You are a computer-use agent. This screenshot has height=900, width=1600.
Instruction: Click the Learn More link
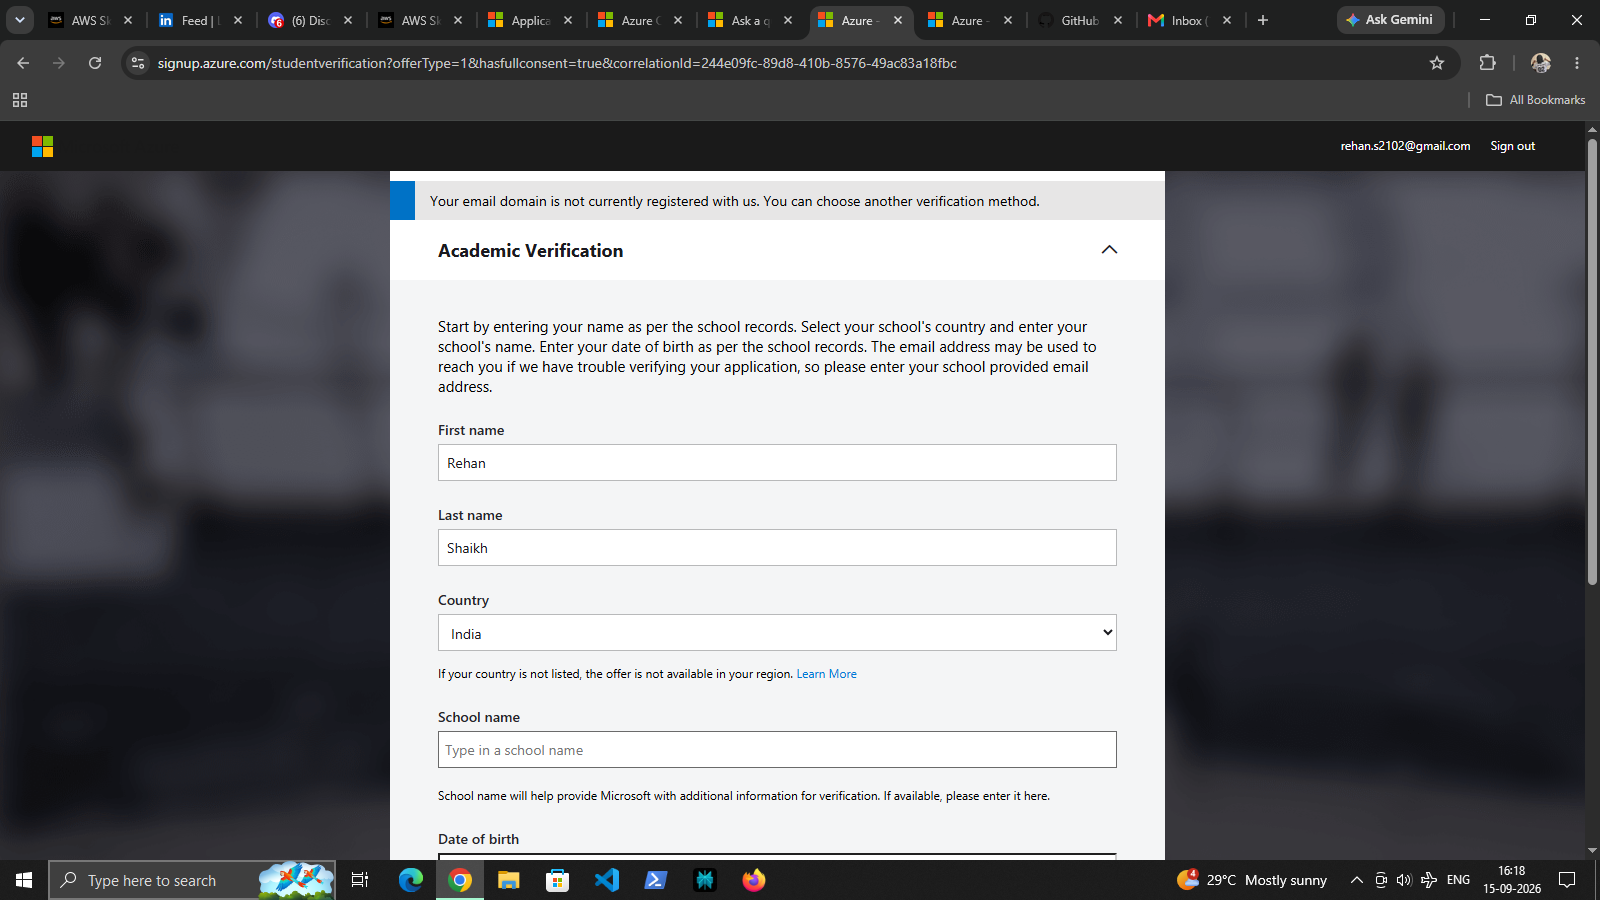pos(826,674)
